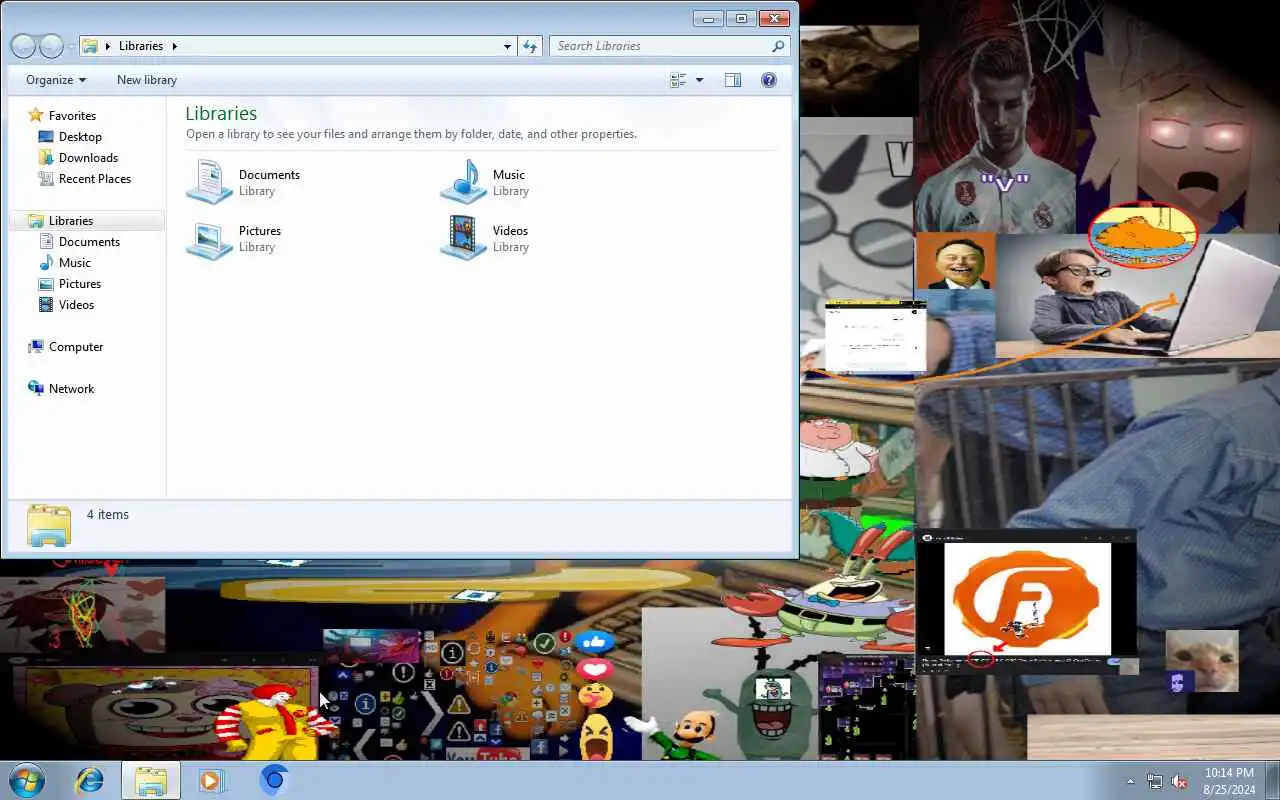Image resolution: width=1280 pixels, height=800 pixels.
Task: Click Windows Explorer taskbar button
Action: click(151, 780)
